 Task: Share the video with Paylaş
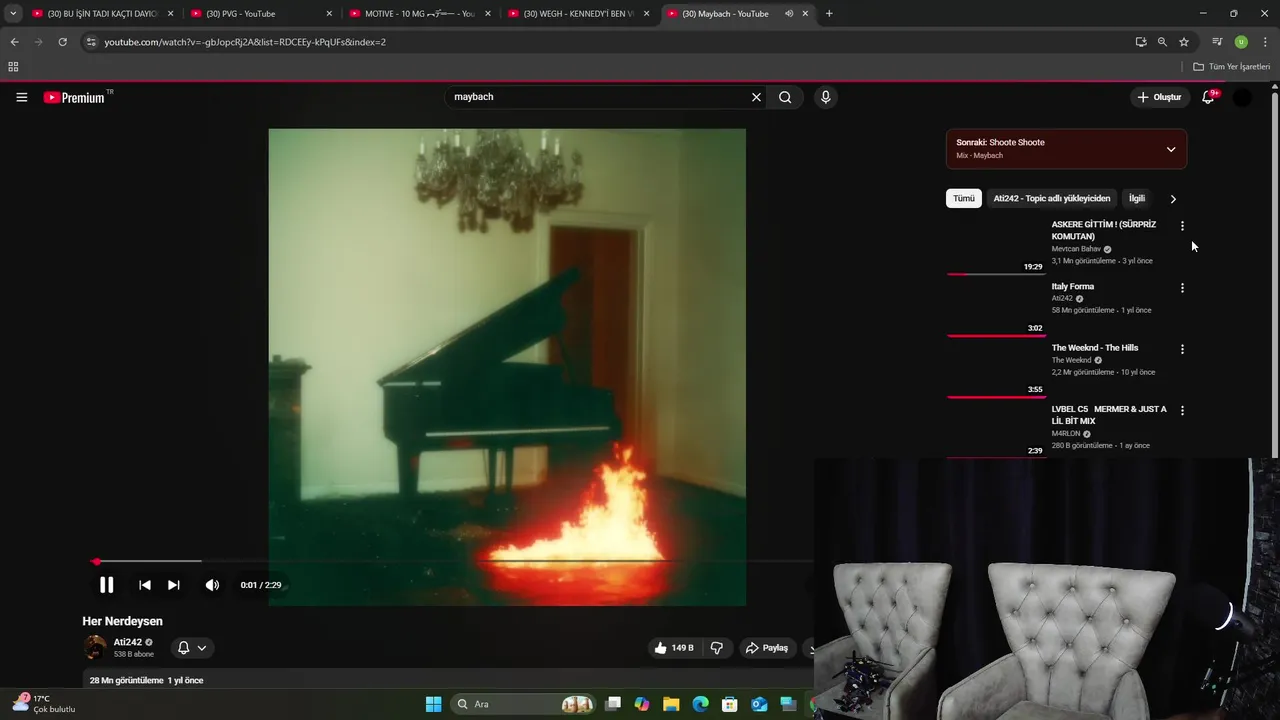tap(767, 648)
